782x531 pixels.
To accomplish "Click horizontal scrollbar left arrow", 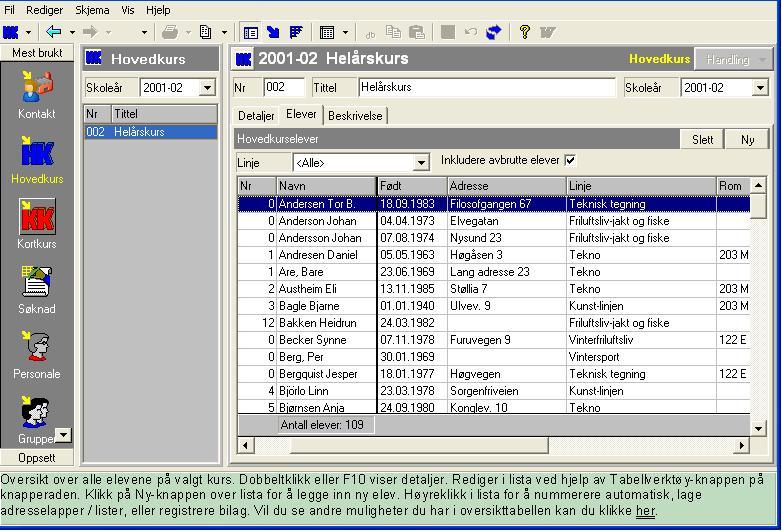I will [x=245, y=445].
